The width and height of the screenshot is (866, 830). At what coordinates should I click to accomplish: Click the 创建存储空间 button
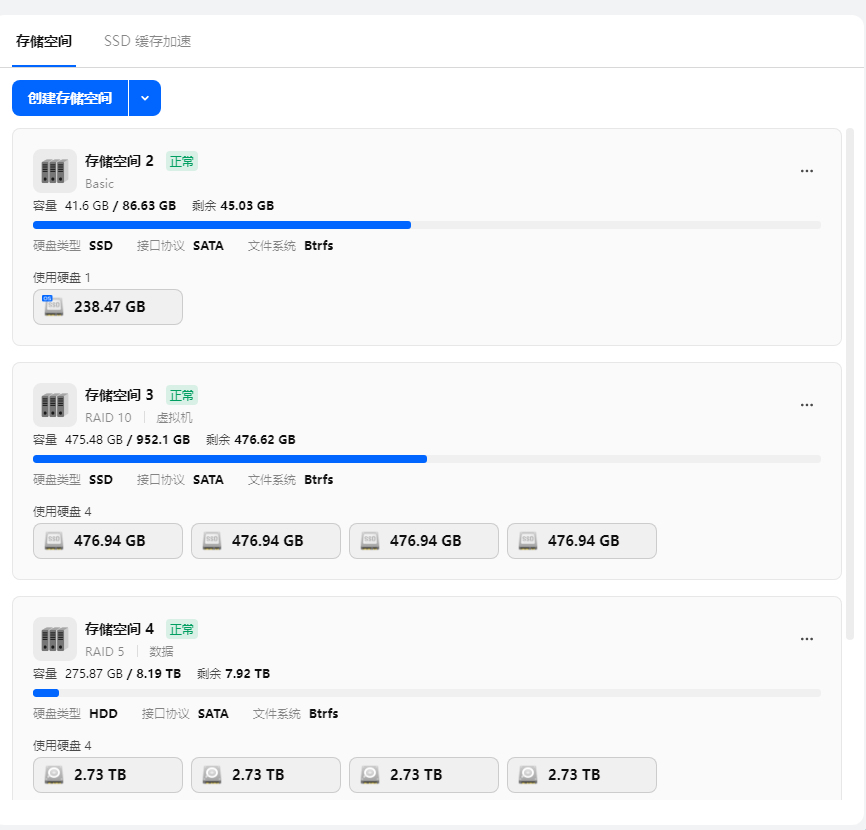(x=70, y=98)
